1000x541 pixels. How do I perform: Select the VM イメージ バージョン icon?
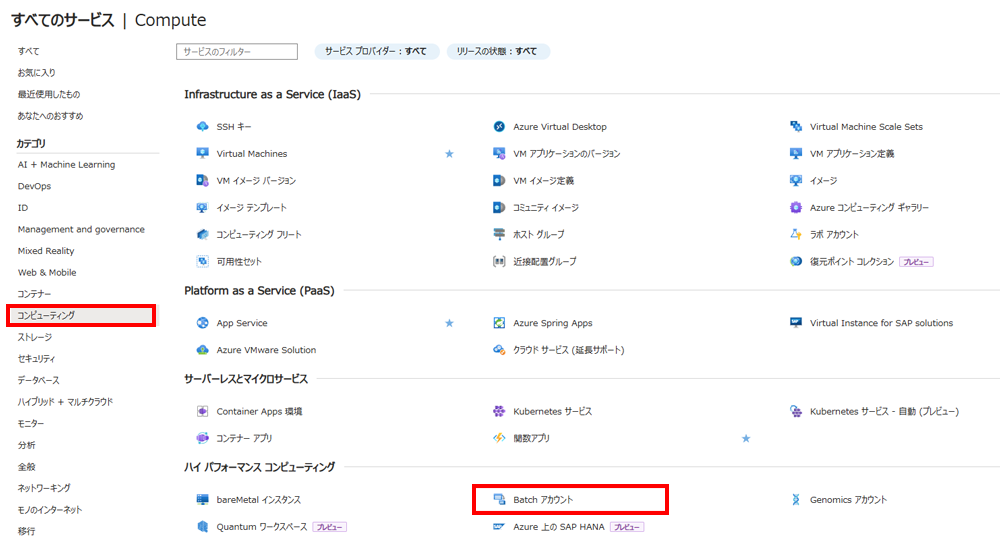click(202, 181)
